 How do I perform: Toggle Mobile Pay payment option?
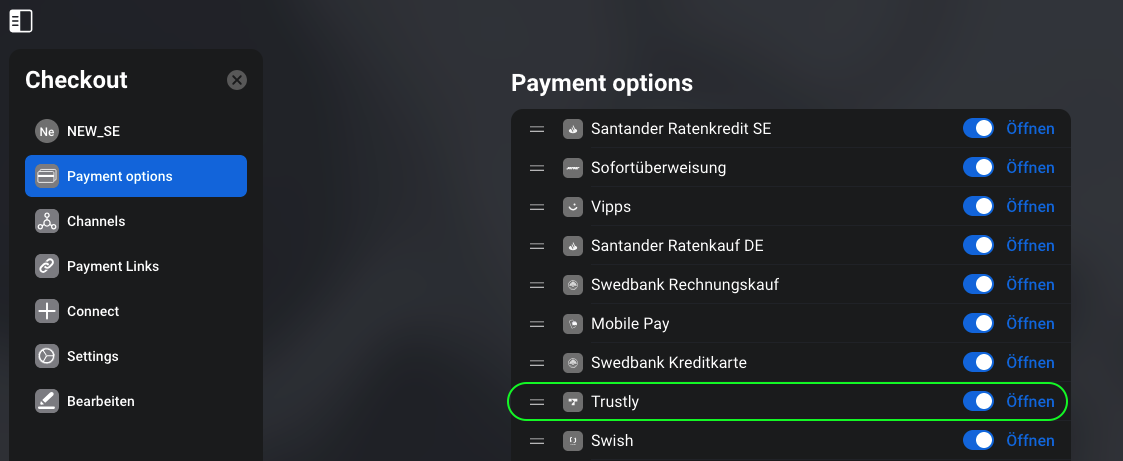pyautogui.click(x=978, y=324)
